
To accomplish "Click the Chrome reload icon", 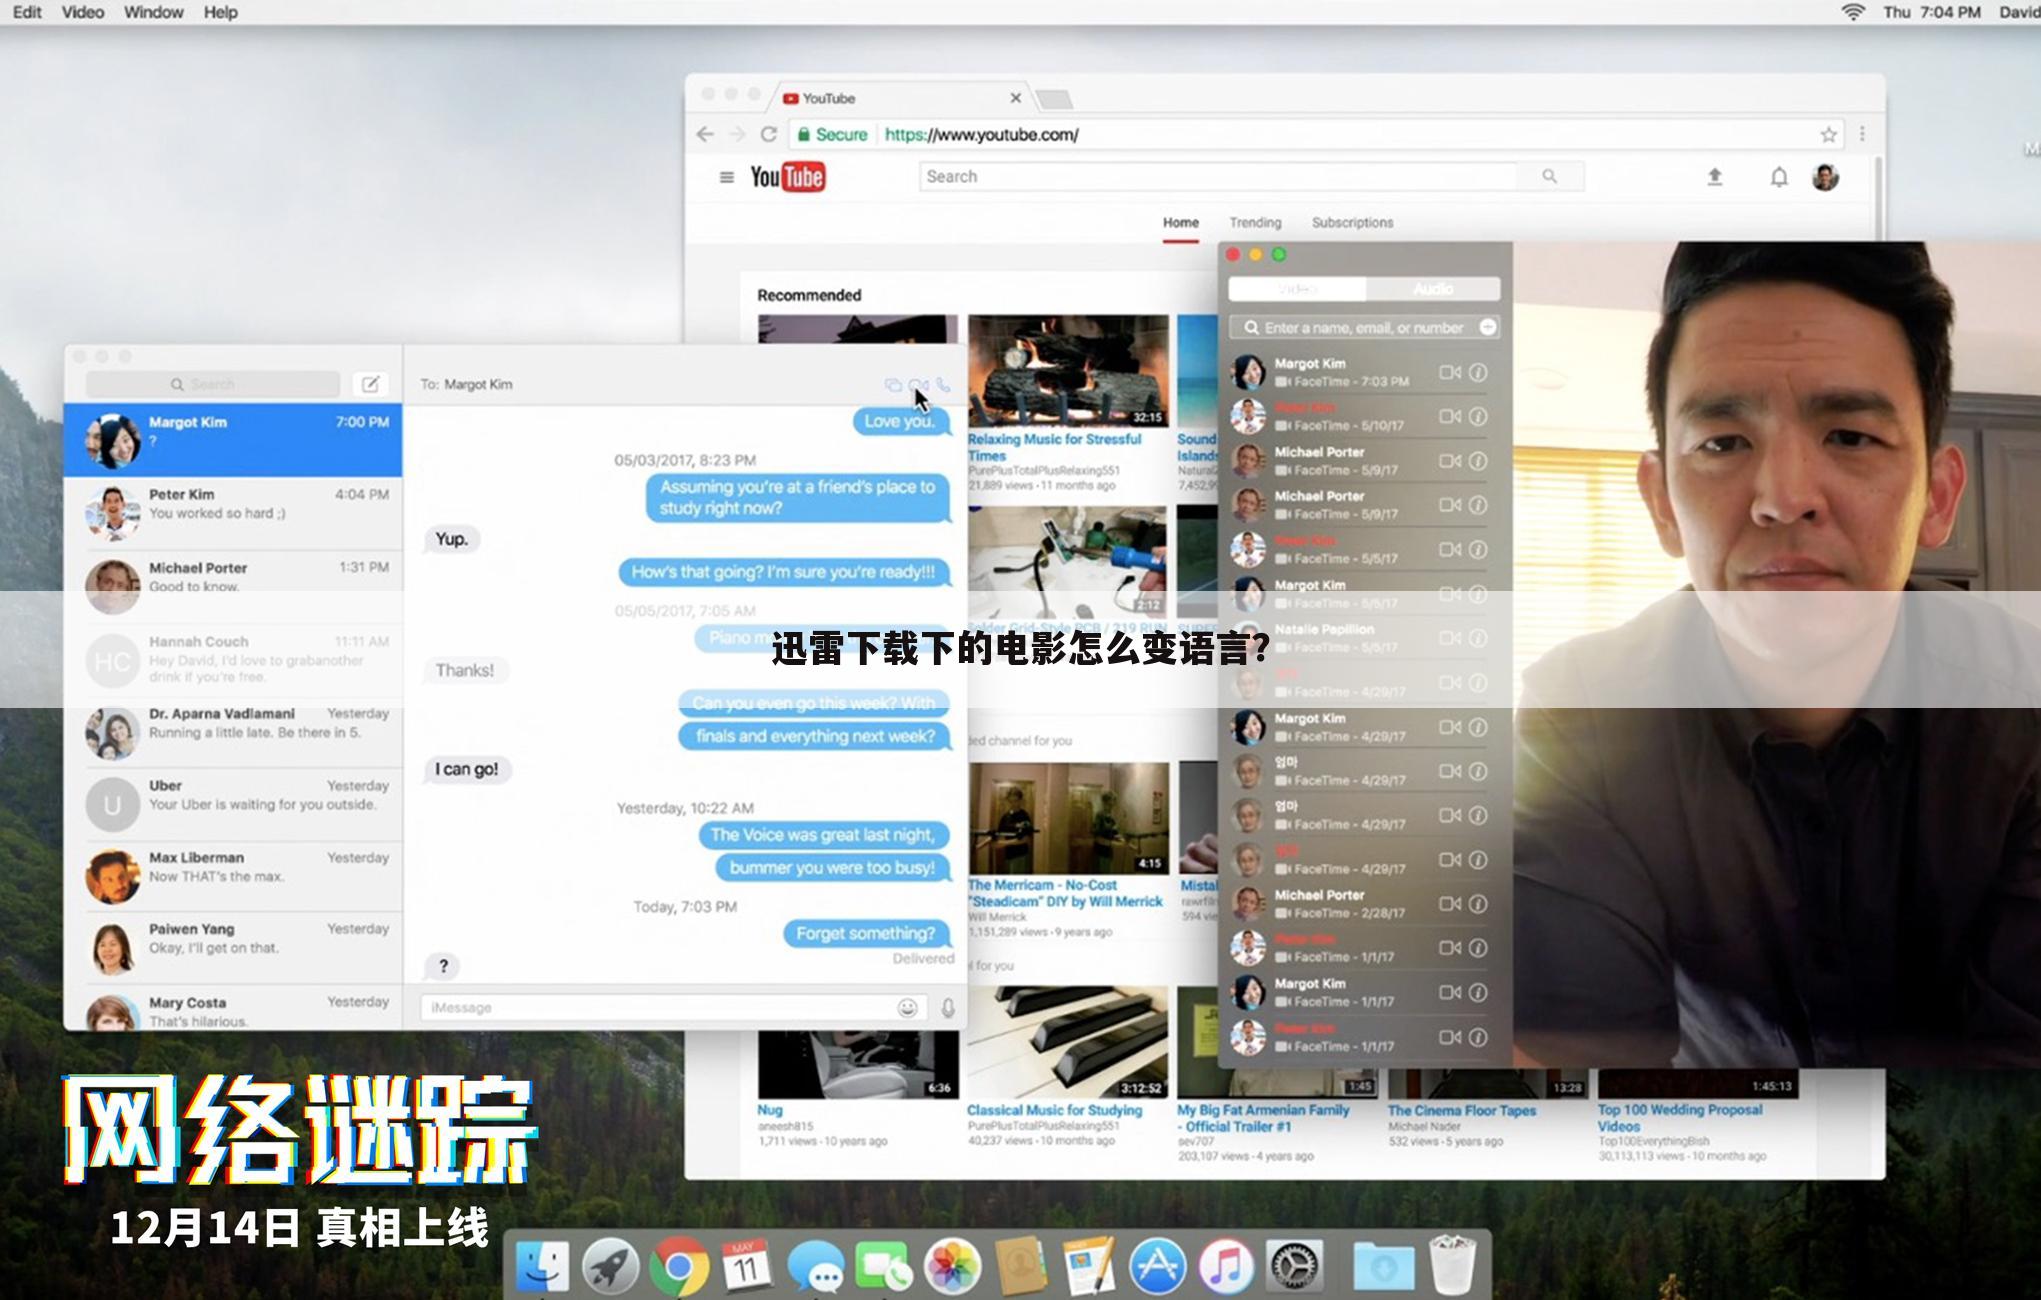I will click(768, 134).
